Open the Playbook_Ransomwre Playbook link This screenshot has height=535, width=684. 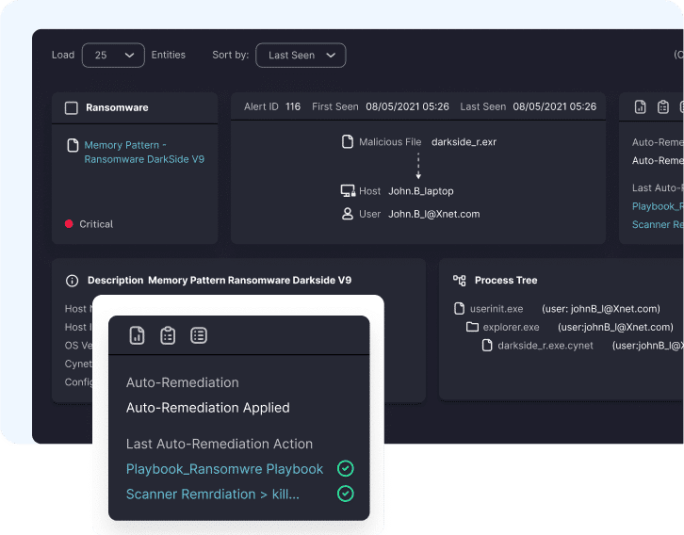[x=224, y=469]
